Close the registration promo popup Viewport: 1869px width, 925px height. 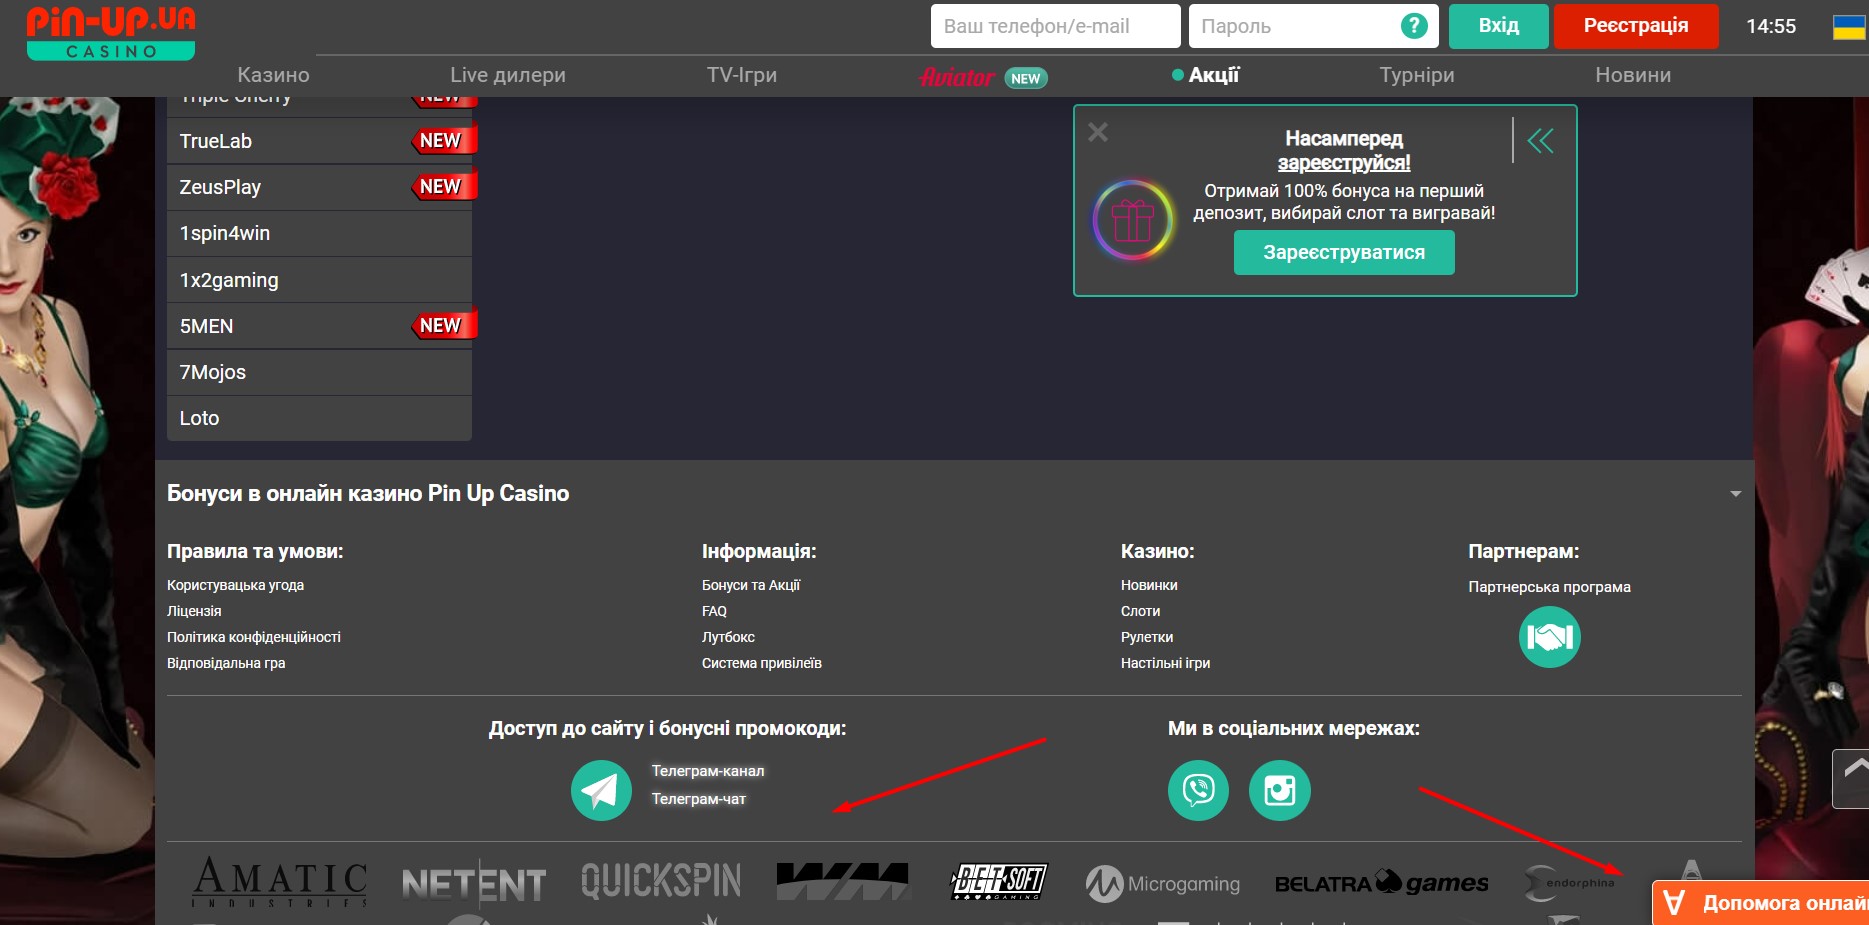coord(1098,132)
